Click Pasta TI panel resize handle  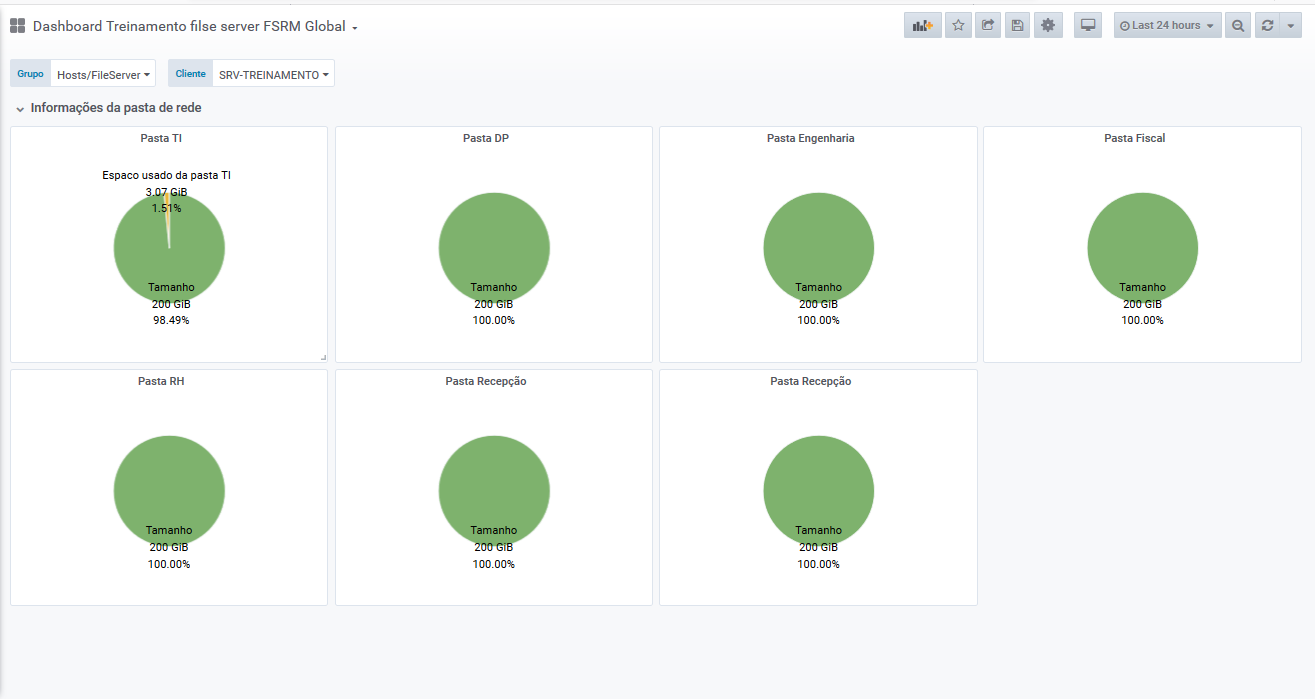click(x=322, y=357)
